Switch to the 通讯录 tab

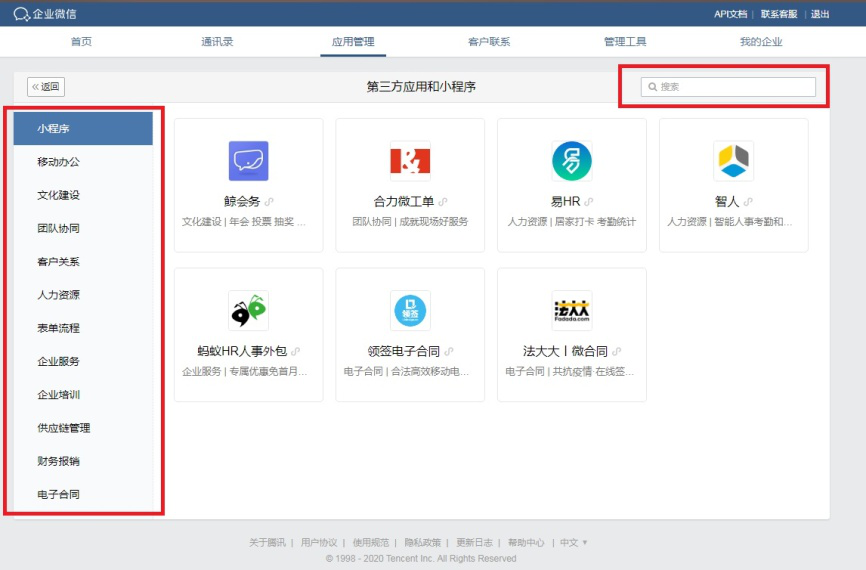[217, 42]
